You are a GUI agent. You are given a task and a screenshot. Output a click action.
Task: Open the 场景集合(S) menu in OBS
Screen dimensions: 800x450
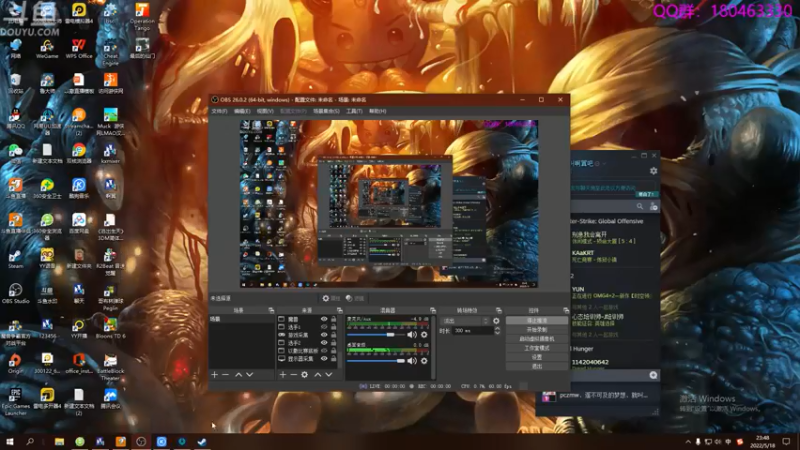click(326, 111)
